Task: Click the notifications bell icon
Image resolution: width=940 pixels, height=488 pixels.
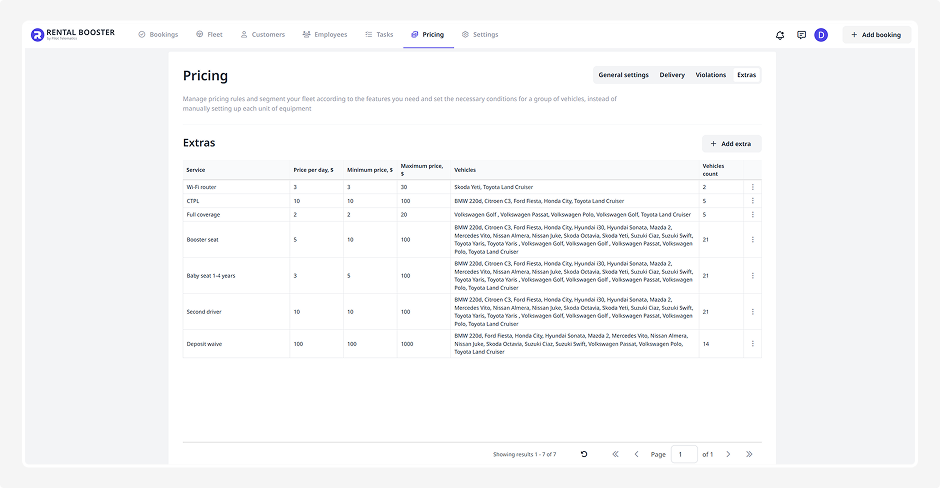Action: 780,35
